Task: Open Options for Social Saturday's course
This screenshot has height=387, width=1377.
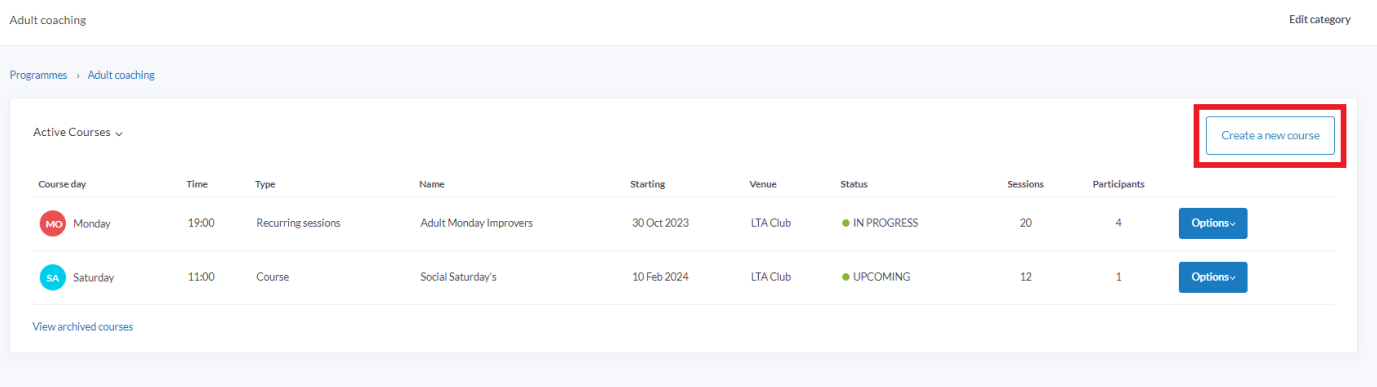Action: coord(1213,277)
